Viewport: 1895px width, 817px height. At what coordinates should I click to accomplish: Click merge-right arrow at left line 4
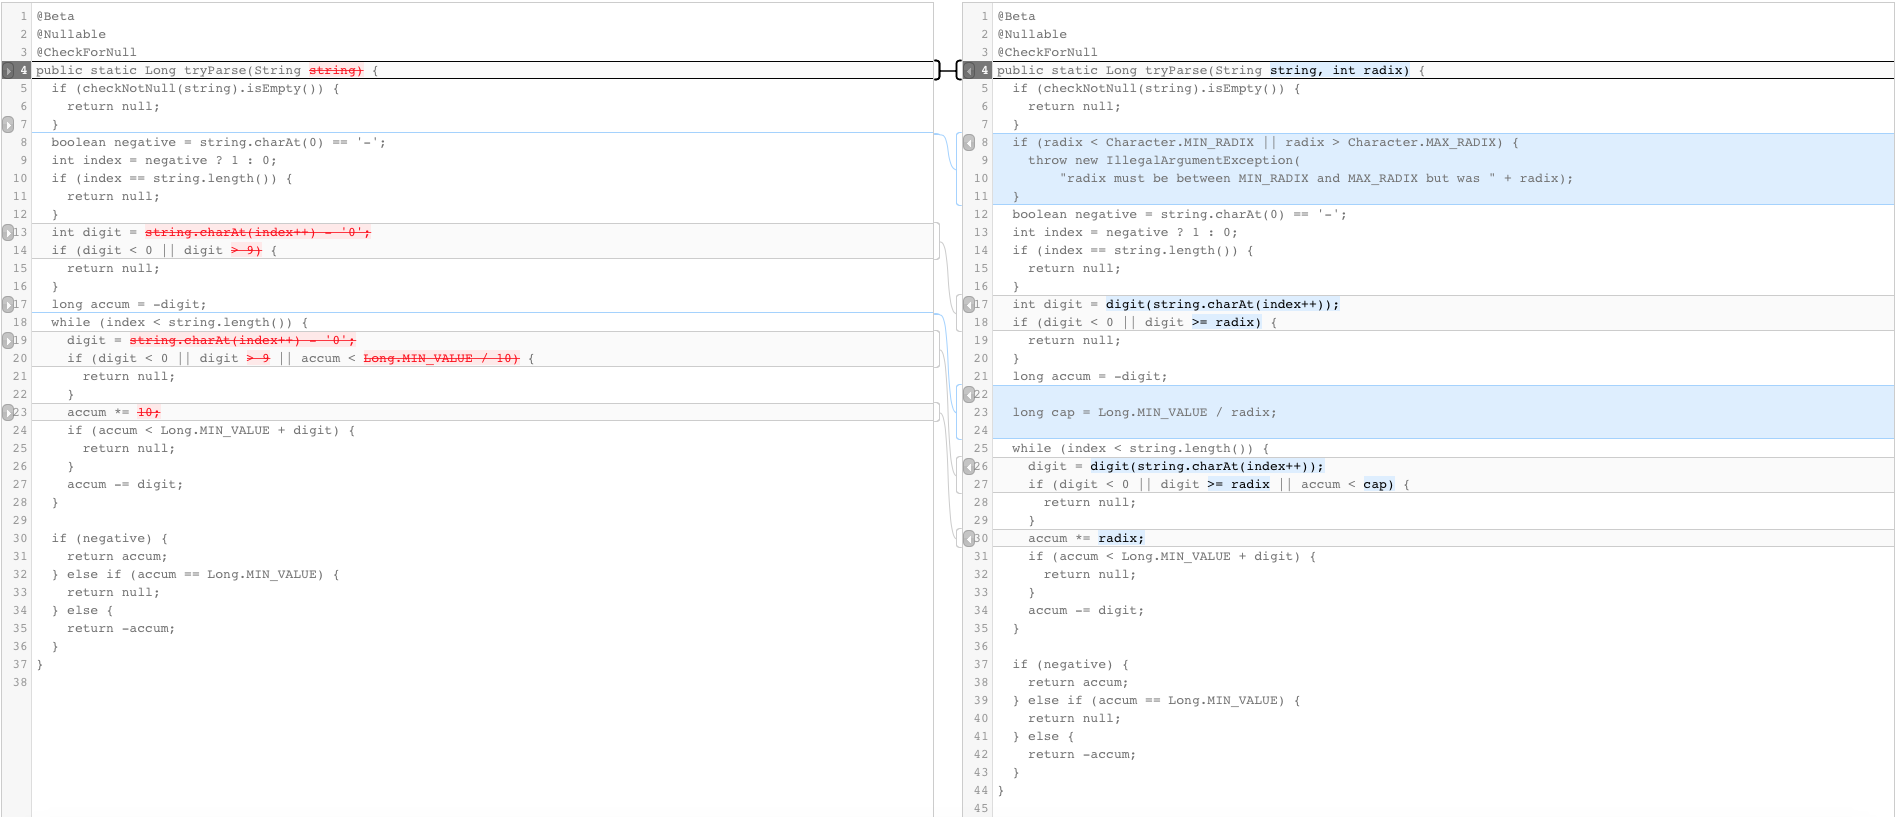tap(8, 71)
